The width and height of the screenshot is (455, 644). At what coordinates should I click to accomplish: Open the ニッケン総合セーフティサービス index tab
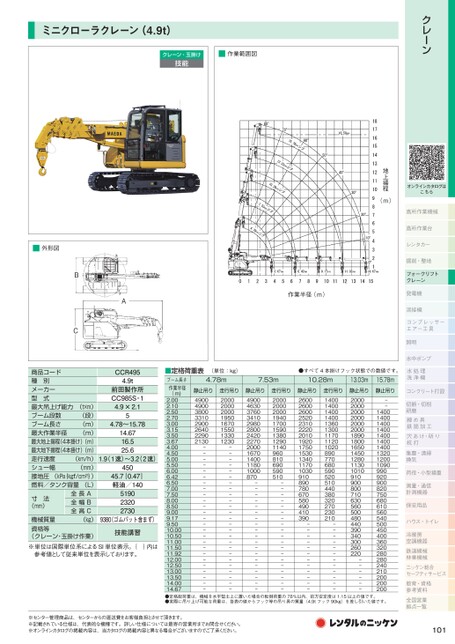pyautogui.click(x=427, y=570)
